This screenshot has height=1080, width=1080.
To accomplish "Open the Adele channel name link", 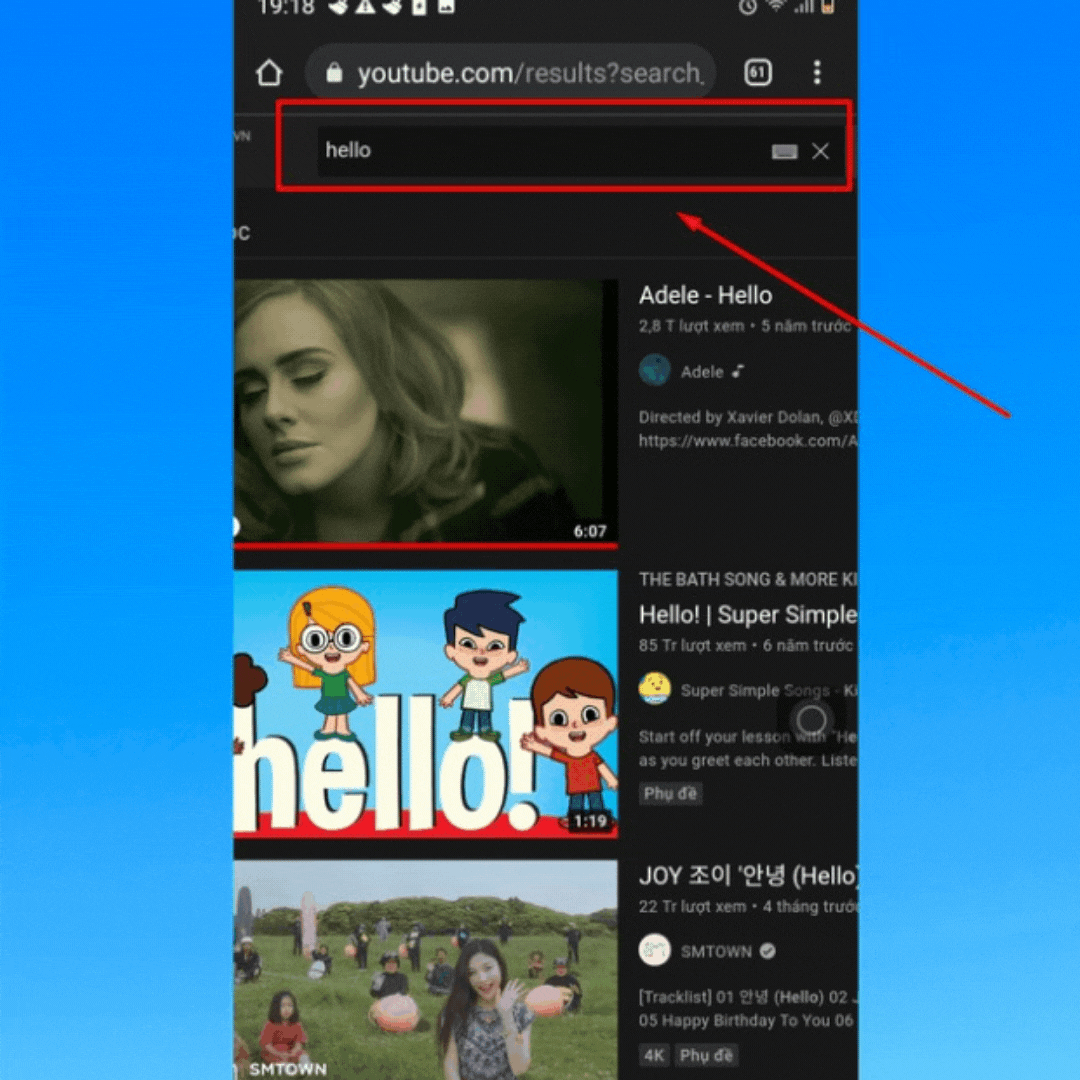I will pos(702,372).
